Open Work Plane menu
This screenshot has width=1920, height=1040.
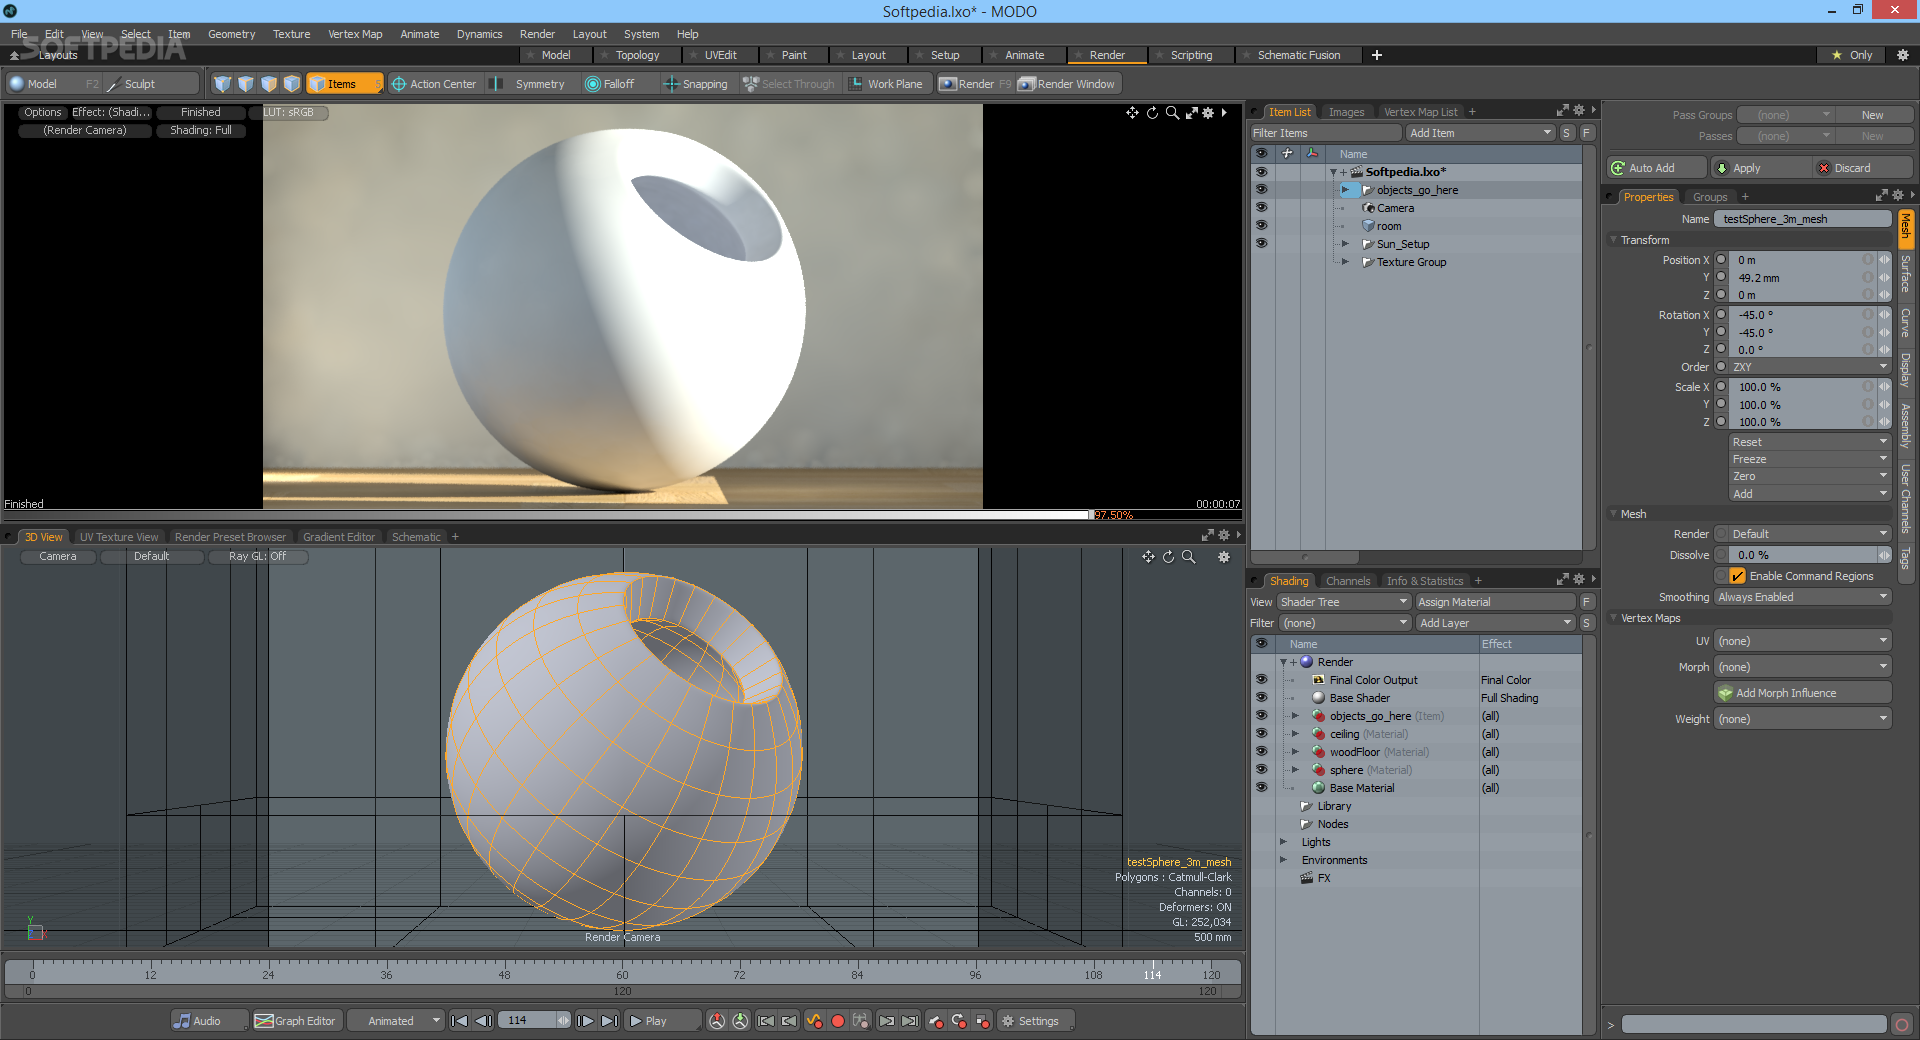tap(886, 84)
